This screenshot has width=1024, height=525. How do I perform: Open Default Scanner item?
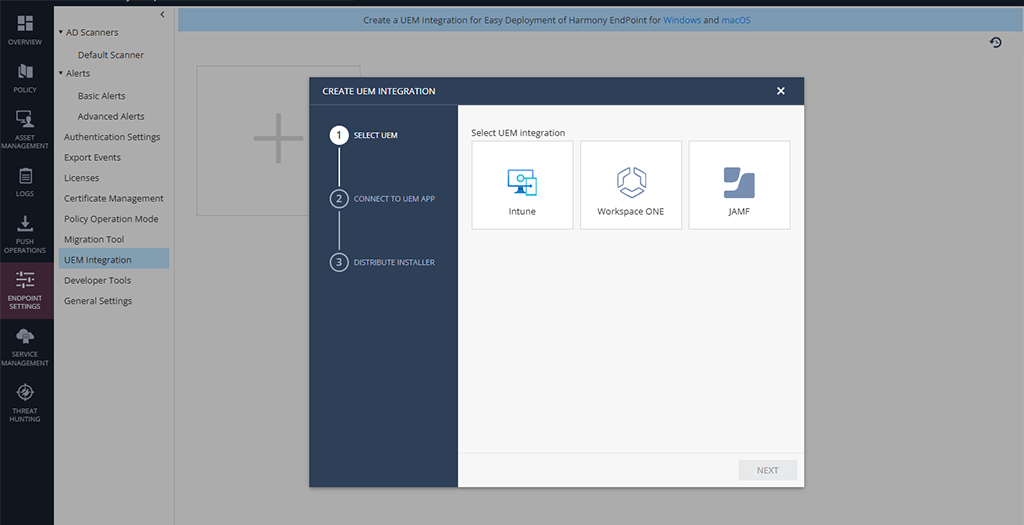pyautogui.click(x=110, y=55)
